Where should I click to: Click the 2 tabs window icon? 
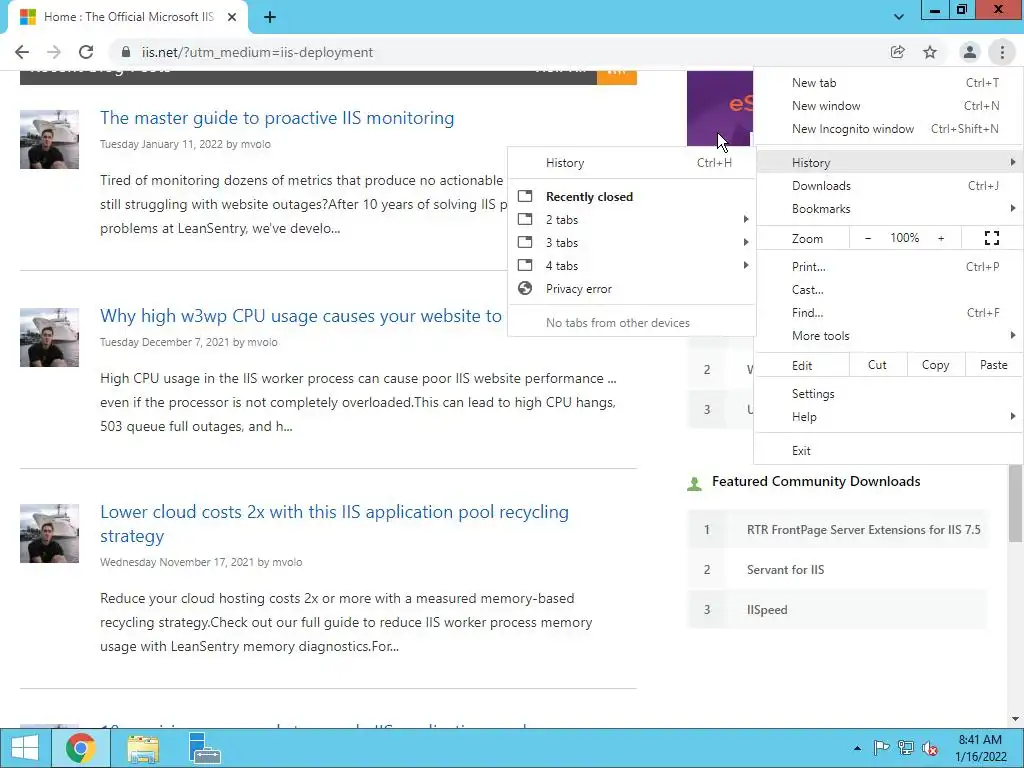tap(525, 219)
